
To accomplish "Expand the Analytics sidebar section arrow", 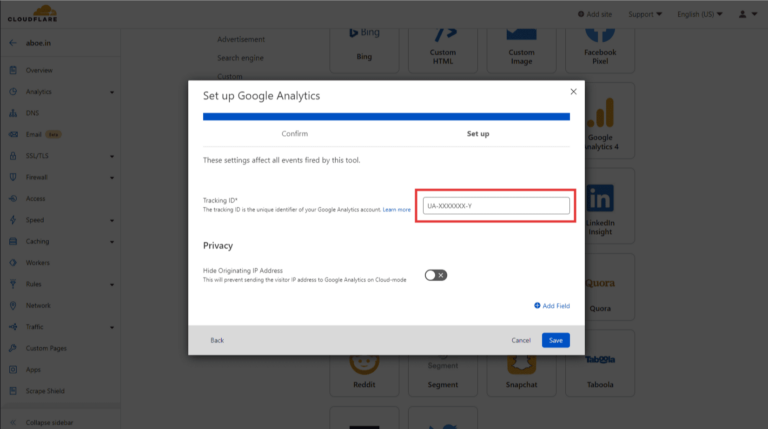I will [x=112, y=92].
